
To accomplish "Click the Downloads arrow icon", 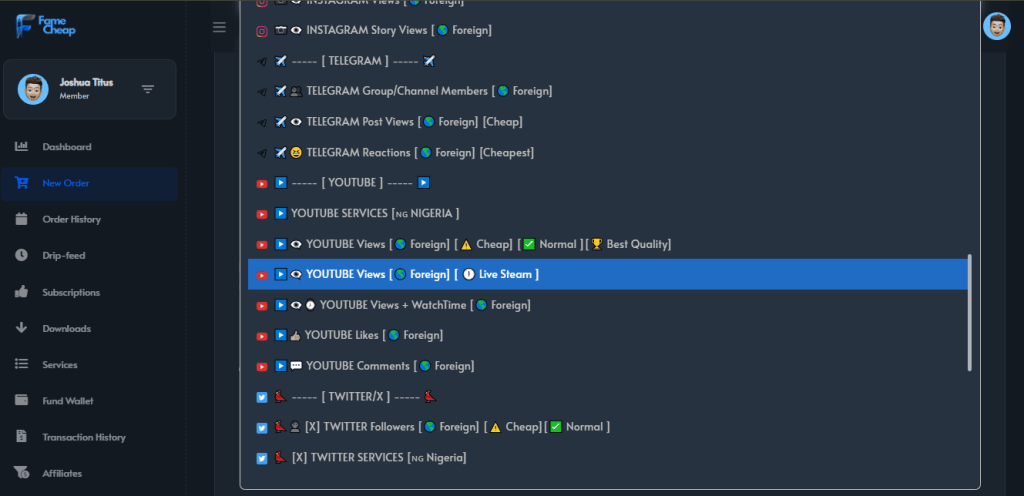I will [22, 328].
